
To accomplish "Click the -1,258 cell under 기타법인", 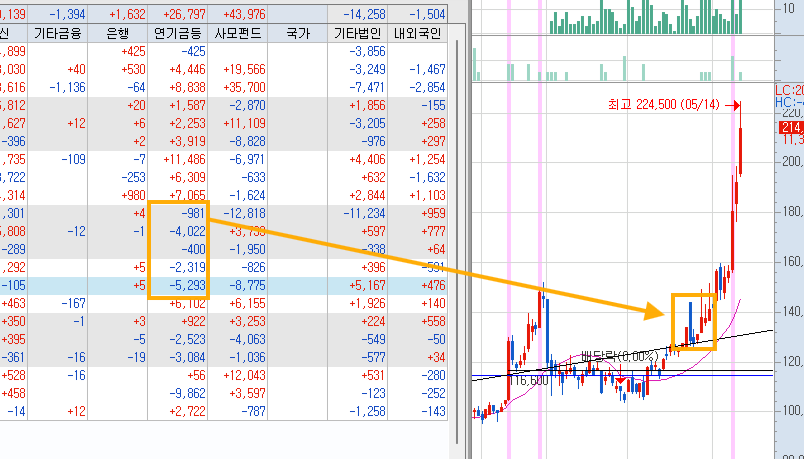I will click(367, 411).
